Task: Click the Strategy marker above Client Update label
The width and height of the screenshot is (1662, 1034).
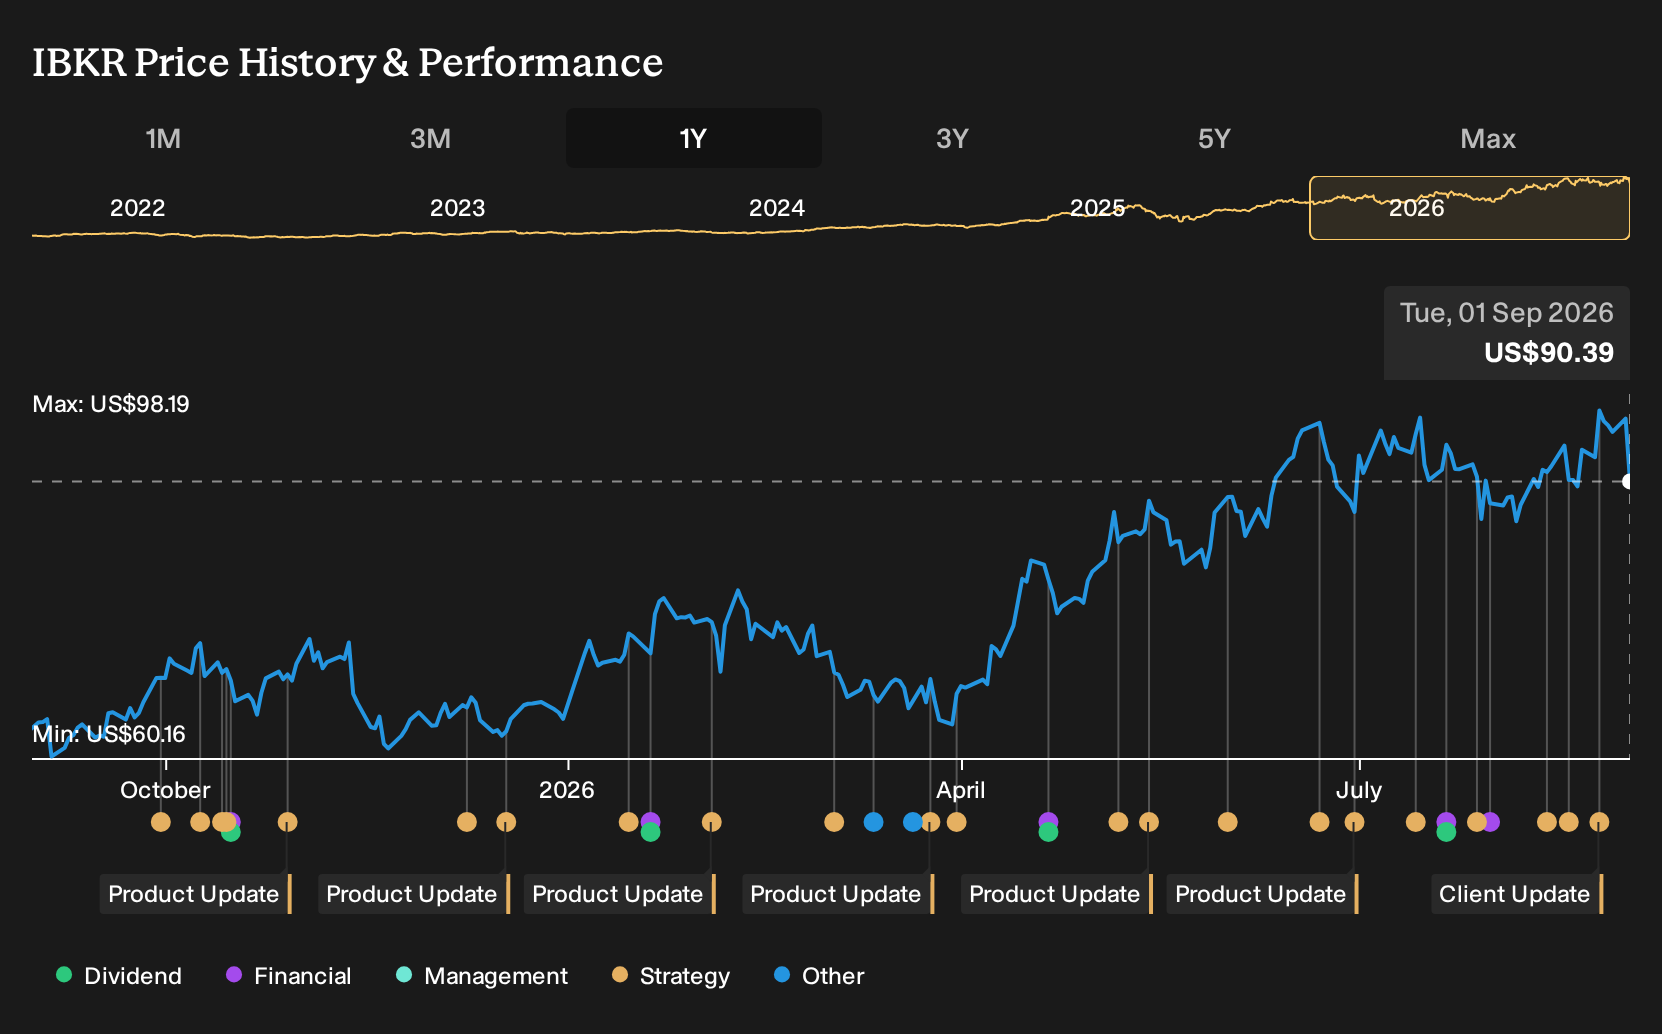Action: point(1599,822)
